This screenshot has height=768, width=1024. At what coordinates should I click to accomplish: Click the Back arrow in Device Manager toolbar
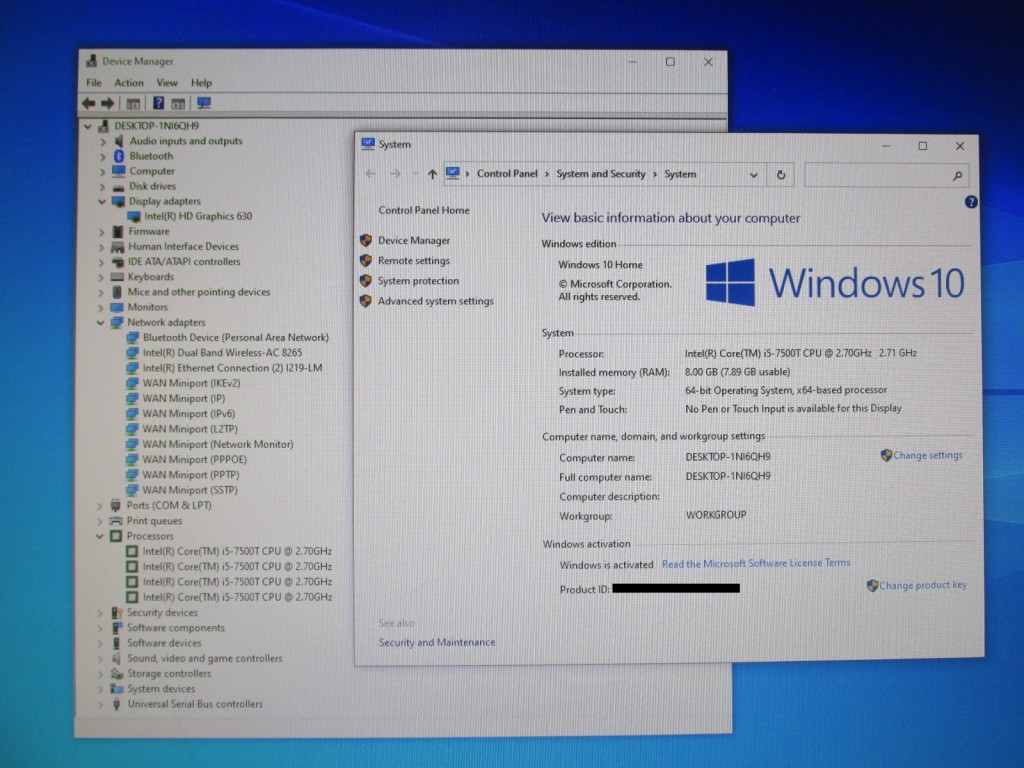tap(89, 103)
